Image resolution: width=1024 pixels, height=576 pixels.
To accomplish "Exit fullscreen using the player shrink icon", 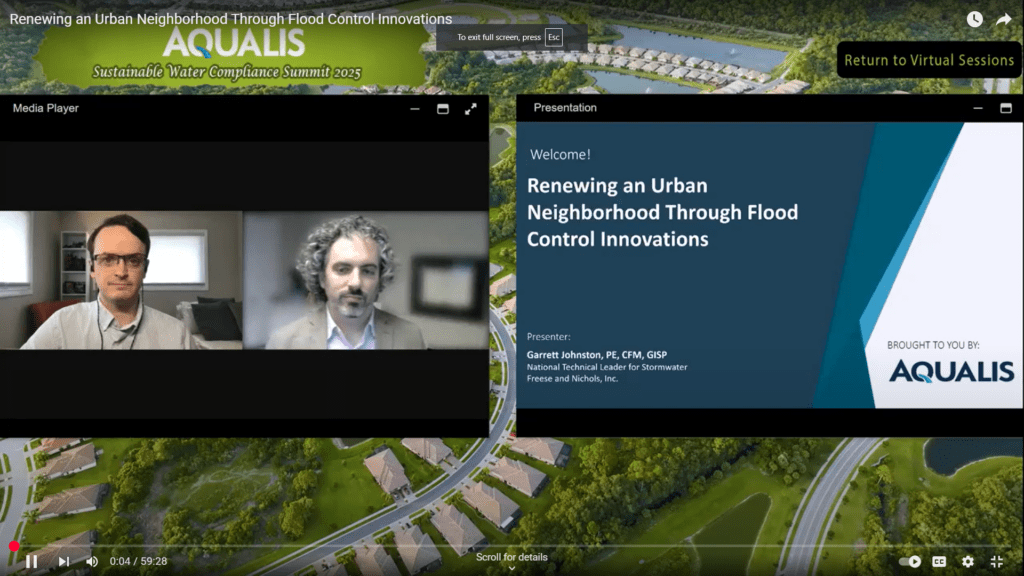I will (x=996, y=561).
